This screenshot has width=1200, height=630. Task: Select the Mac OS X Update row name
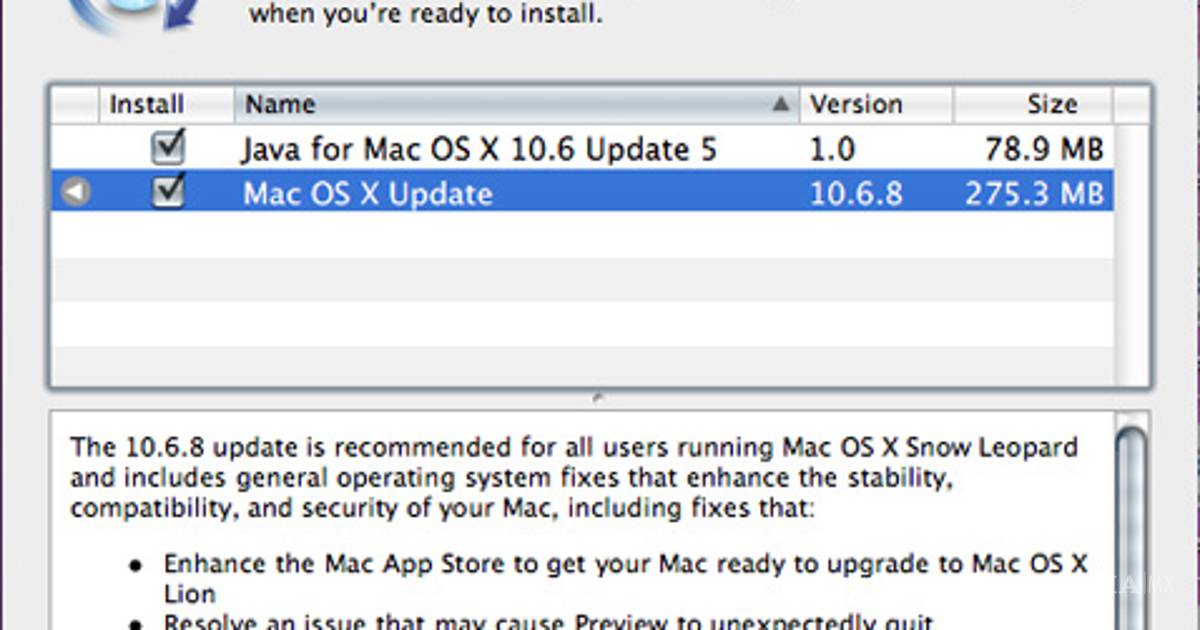(367, 193)
